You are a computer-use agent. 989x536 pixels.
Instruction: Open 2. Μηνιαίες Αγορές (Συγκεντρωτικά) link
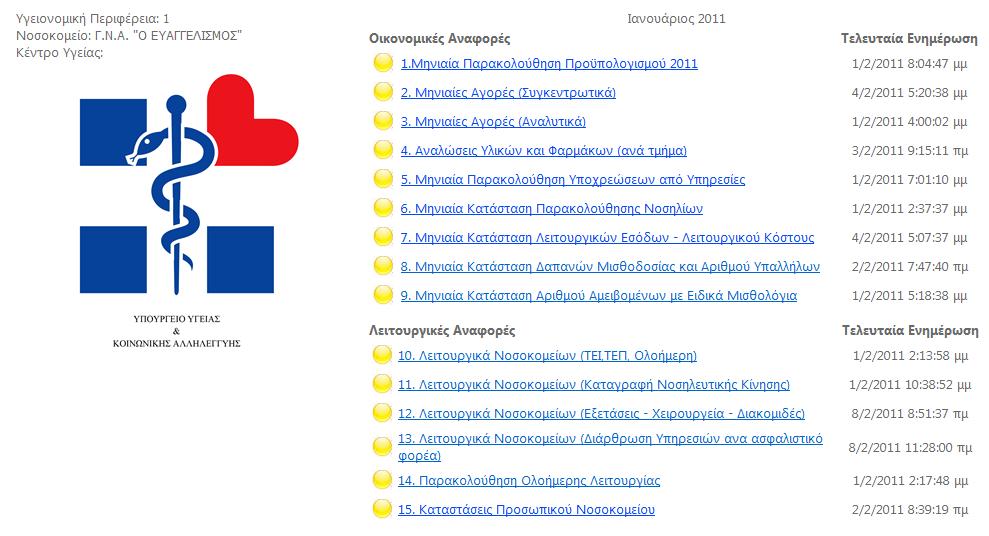pos(508,93)
